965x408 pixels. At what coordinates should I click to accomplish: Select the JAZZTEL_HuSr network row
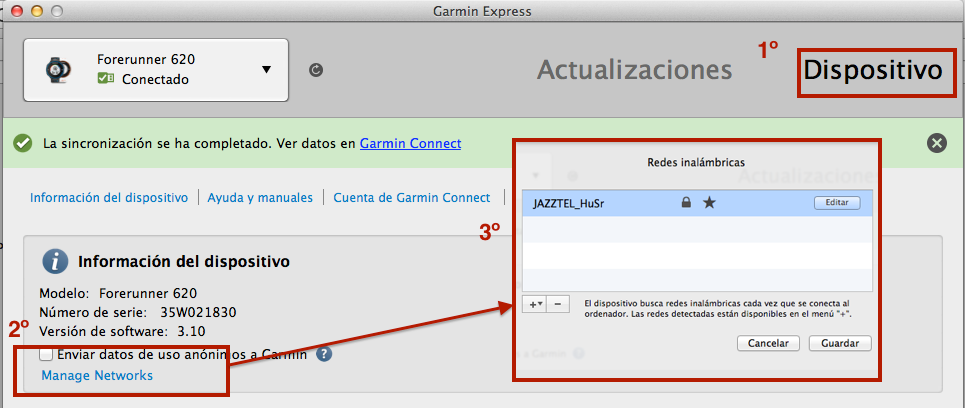point(697,202)
